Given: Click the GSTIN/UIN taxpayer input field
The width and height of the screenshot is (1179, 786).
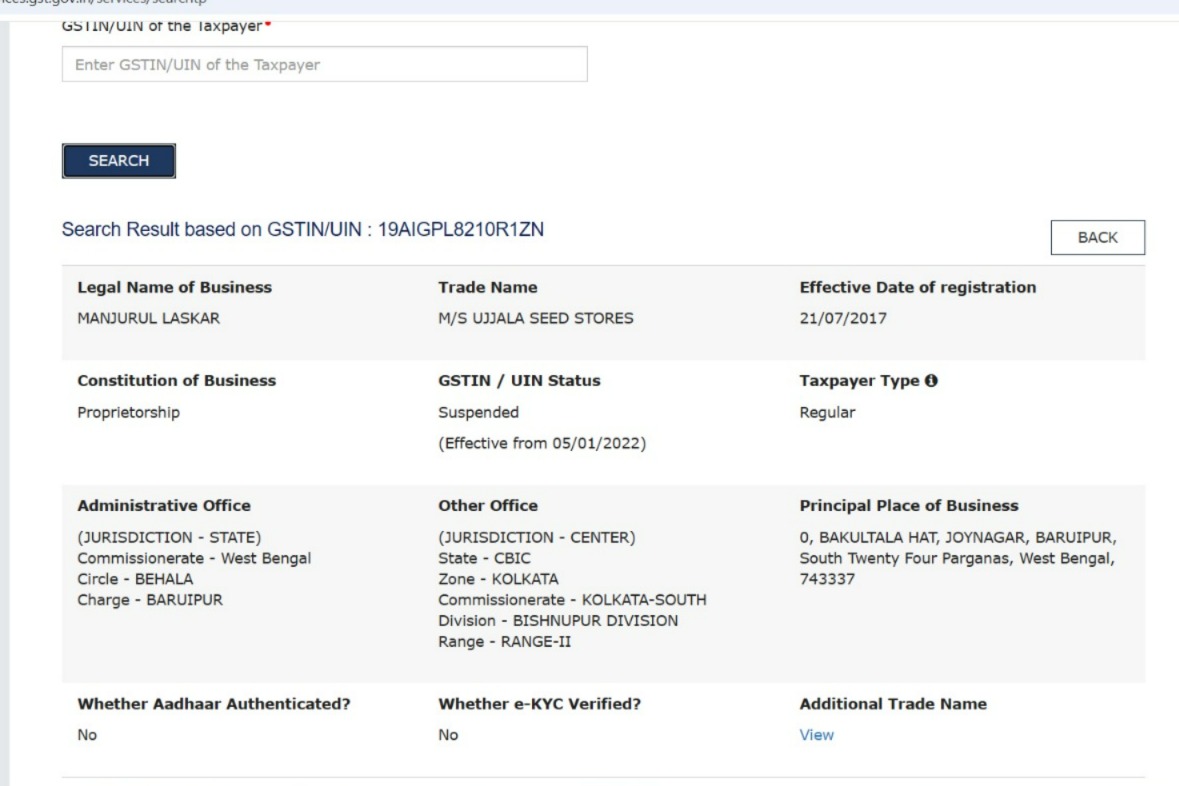Looking at the screenshot, I should (324, 65).
